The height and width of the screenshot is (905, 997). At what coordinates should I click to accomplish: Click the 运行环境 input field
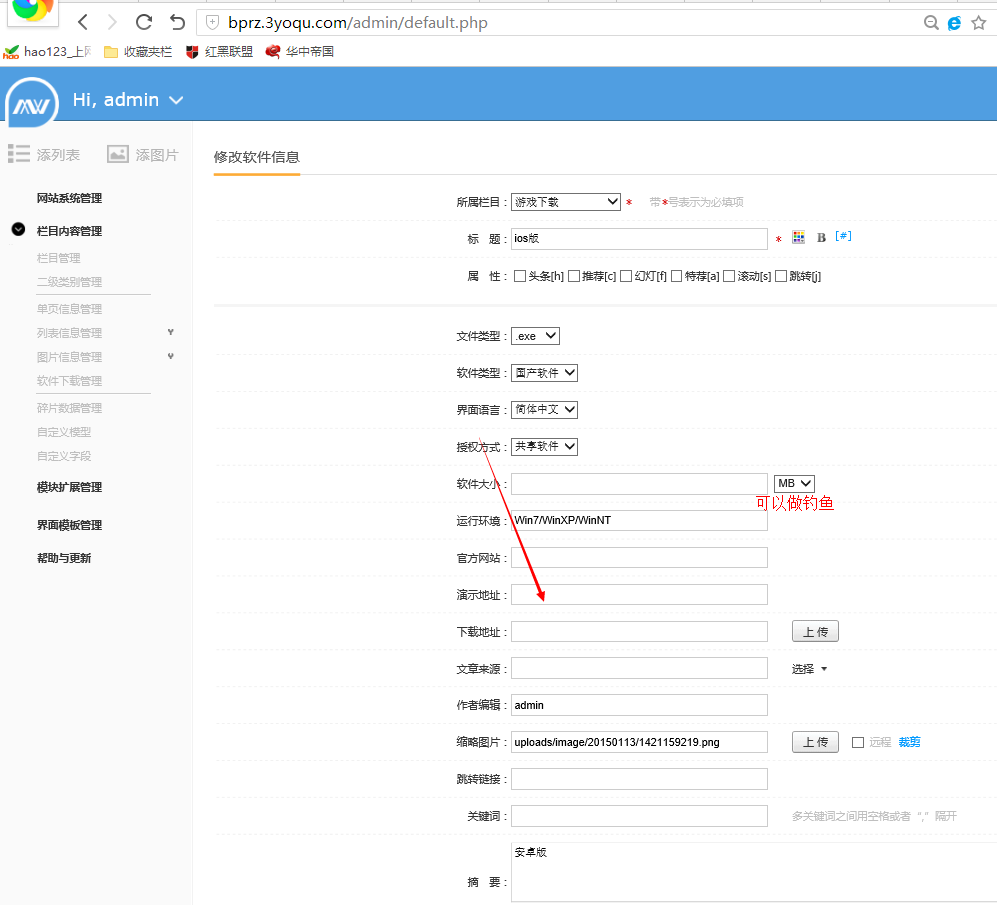pyautogui.click(x=639, y=520)
